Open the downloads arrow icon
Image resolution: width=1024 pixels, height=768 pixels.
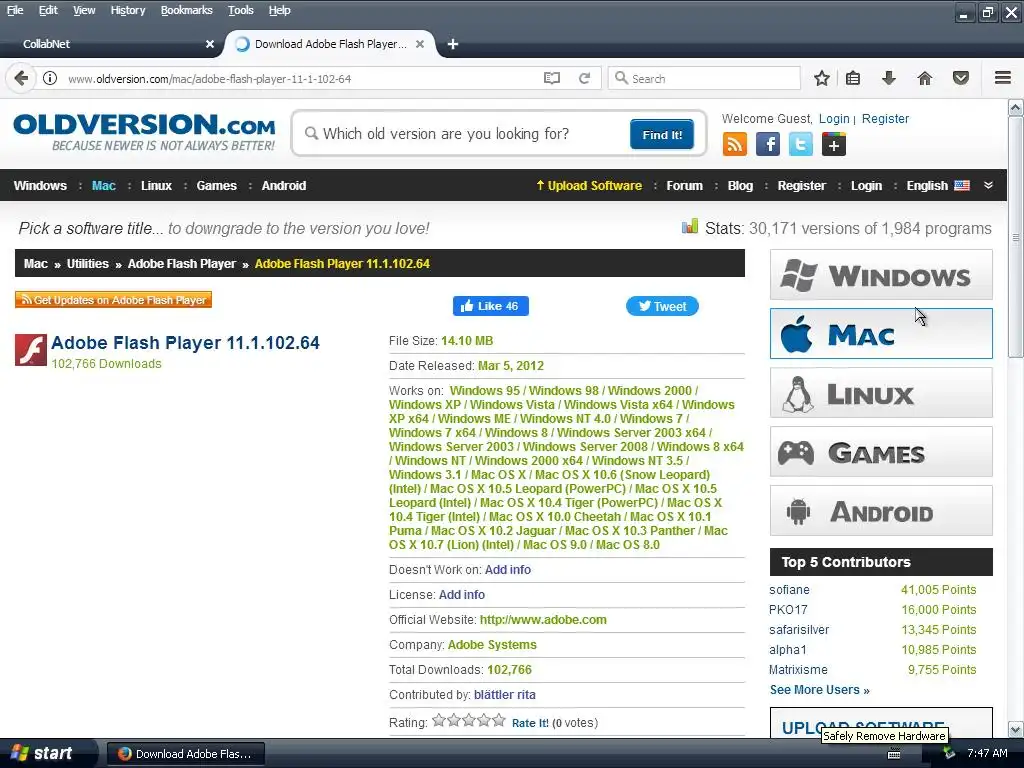point(888,78)
